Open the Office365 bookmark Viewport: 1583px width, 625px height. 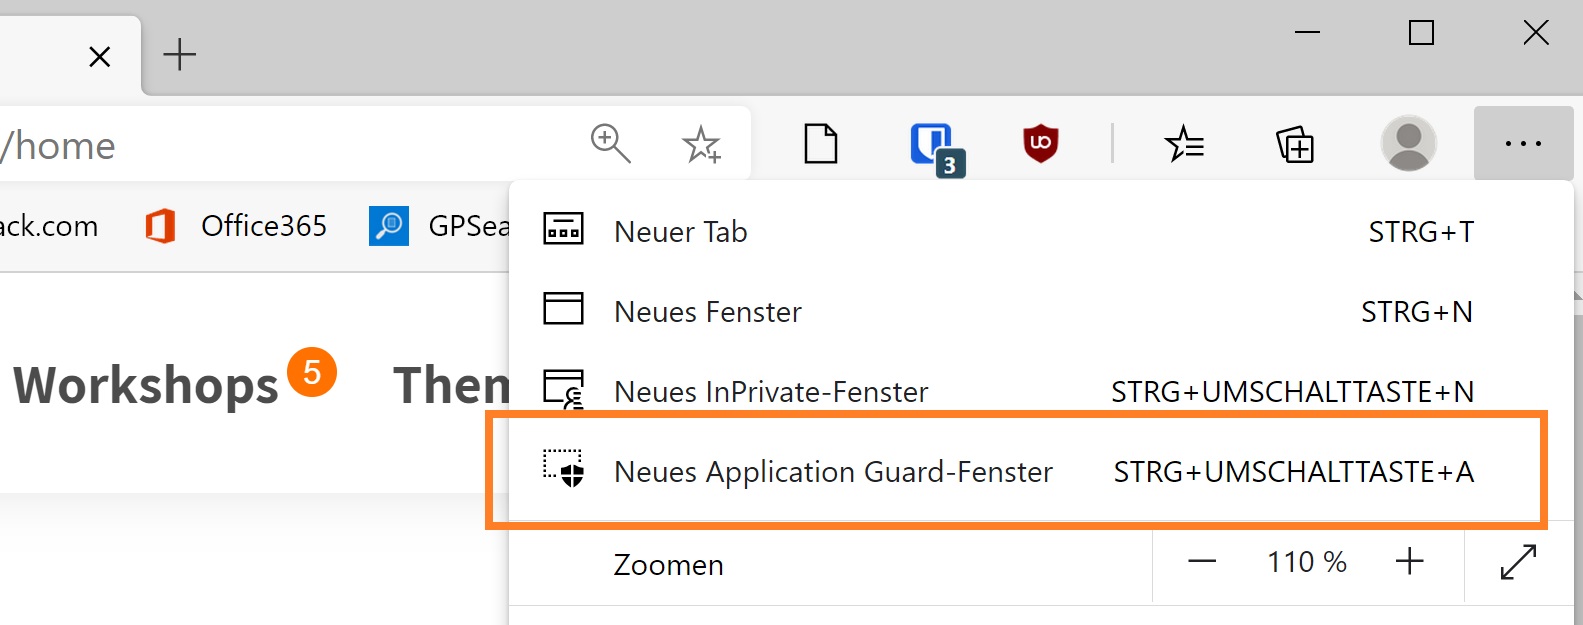pyautogui.click(x=235, y=226)
